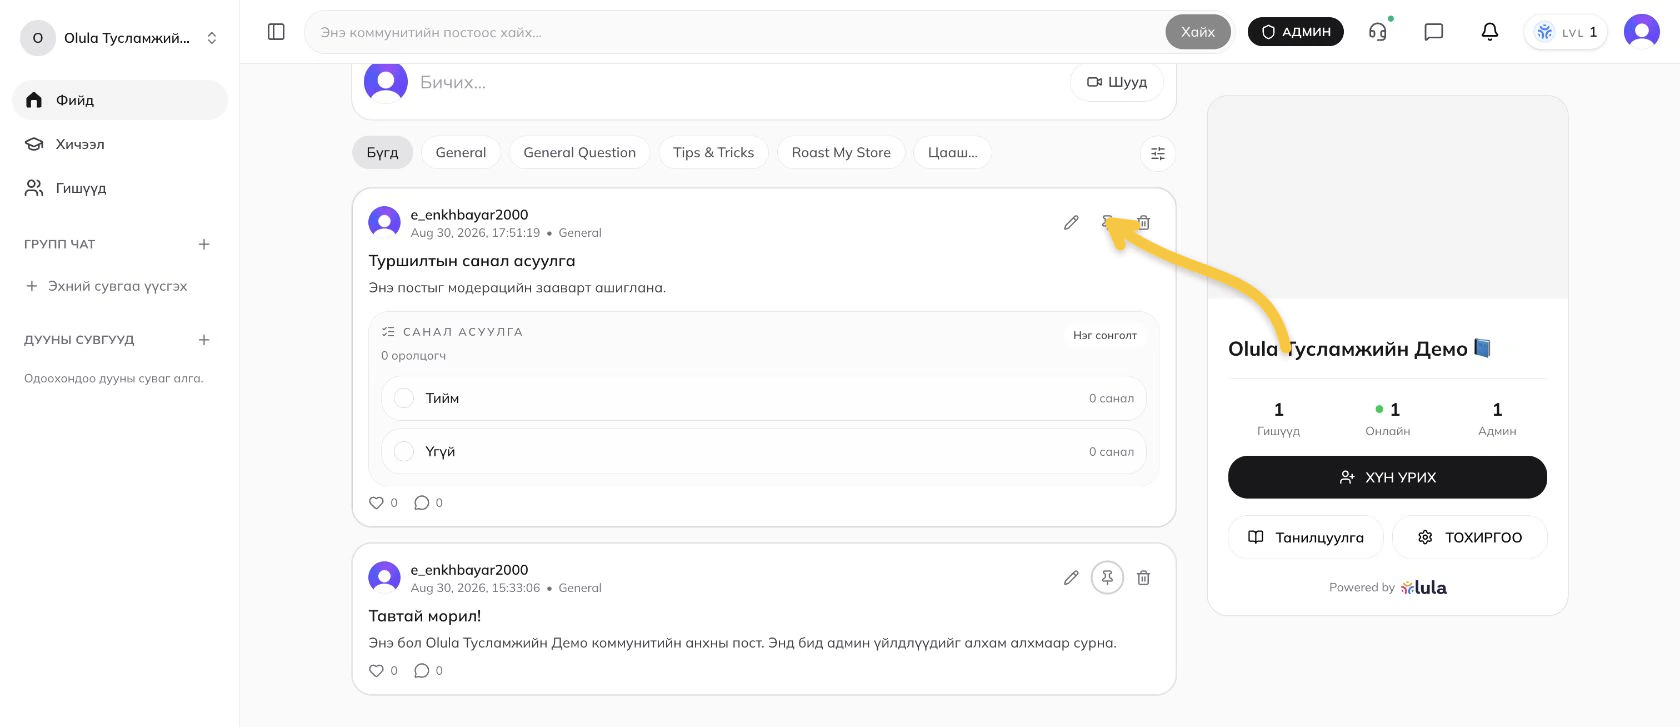Start a live stream with Шууд

point(1117,82)
